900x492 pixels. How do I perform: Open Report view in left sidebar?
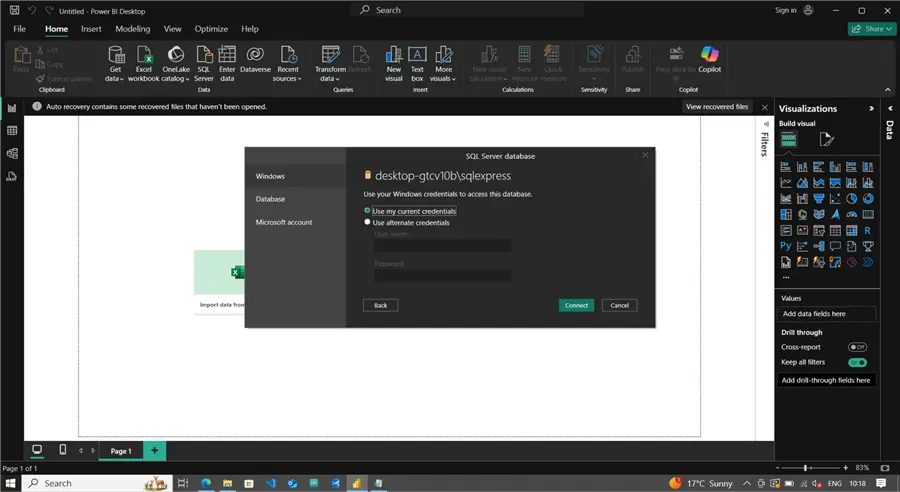(x=12, y=108)
